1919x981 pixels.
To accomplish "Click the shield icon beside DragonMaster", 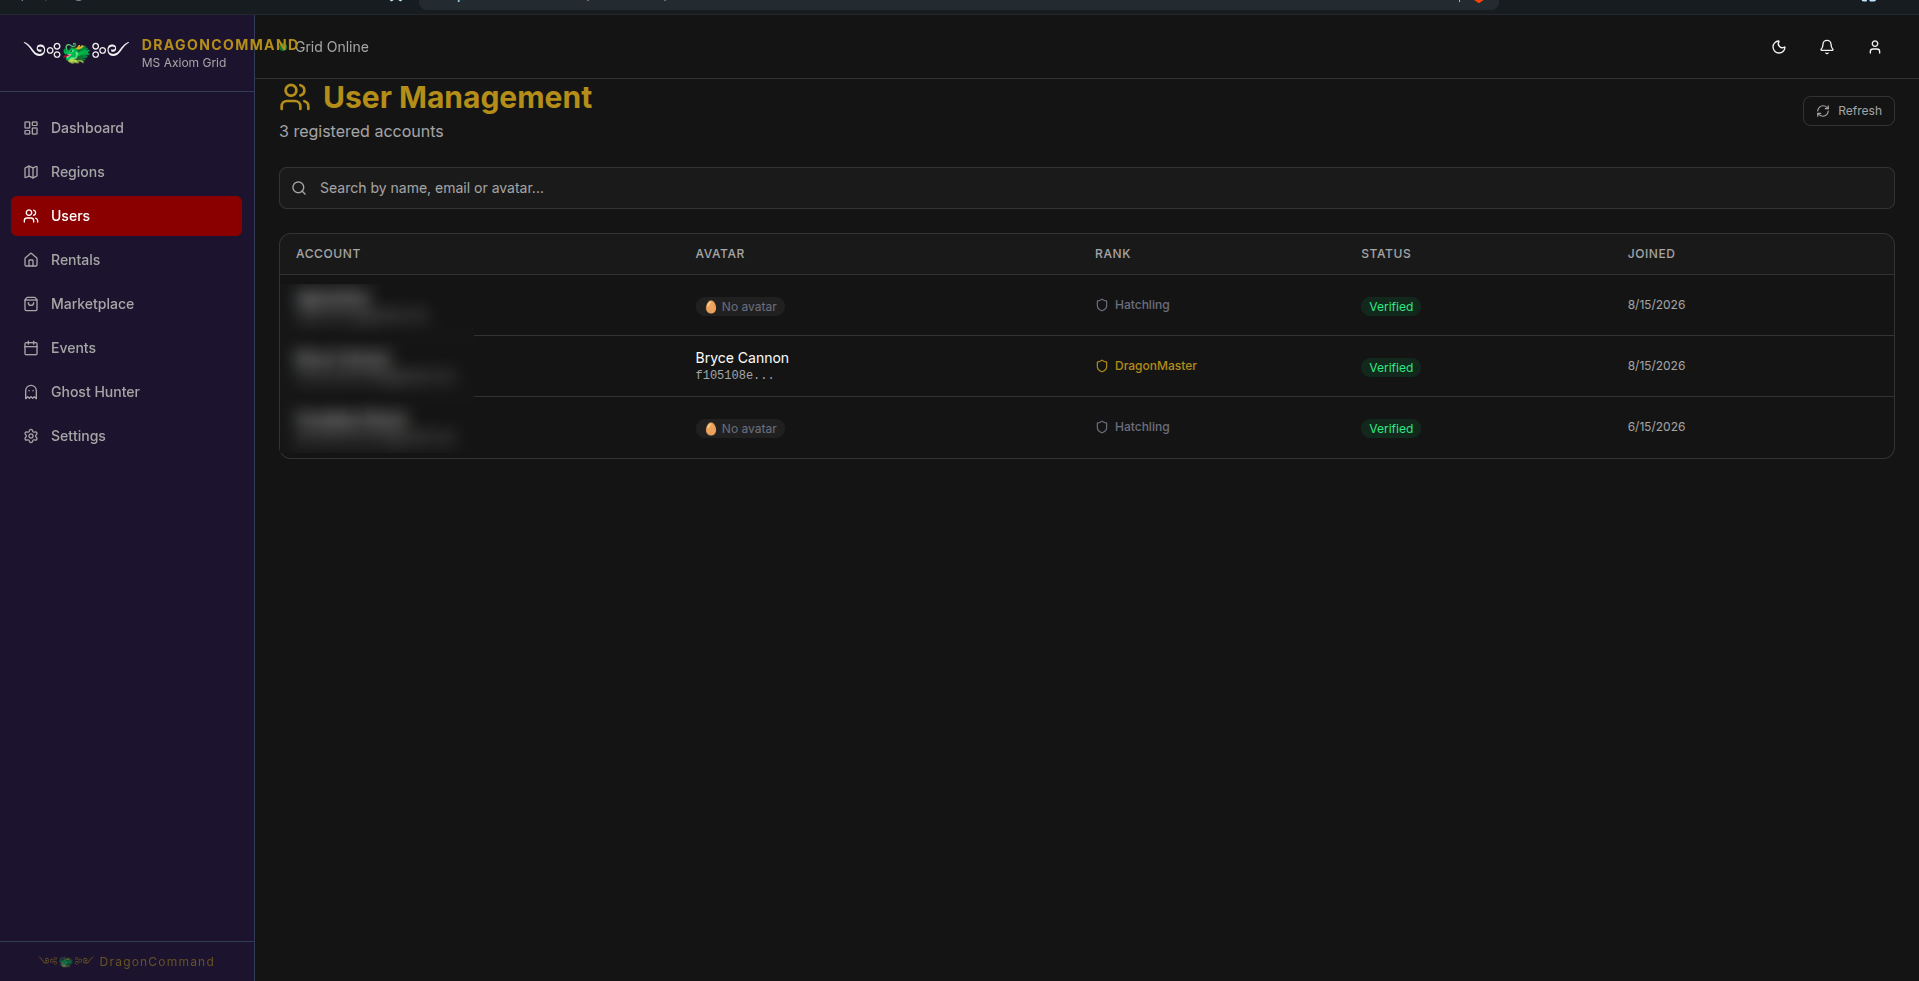I will tap(1101, 366).
